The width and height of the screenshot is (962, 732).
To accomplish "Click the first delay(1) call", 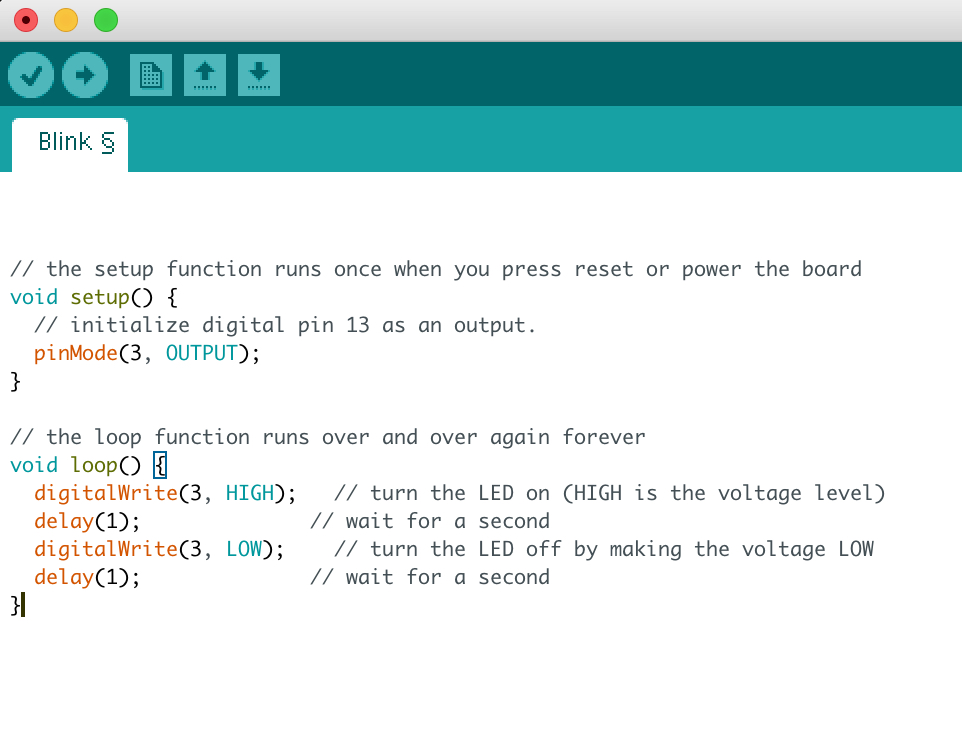I will tap(87, 521).
